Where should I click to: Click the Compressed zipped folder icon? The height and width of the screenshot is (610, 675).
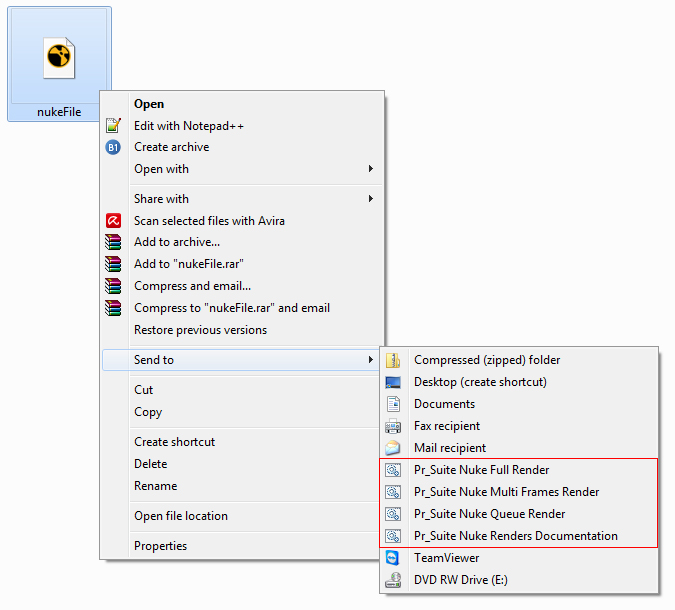393,360
